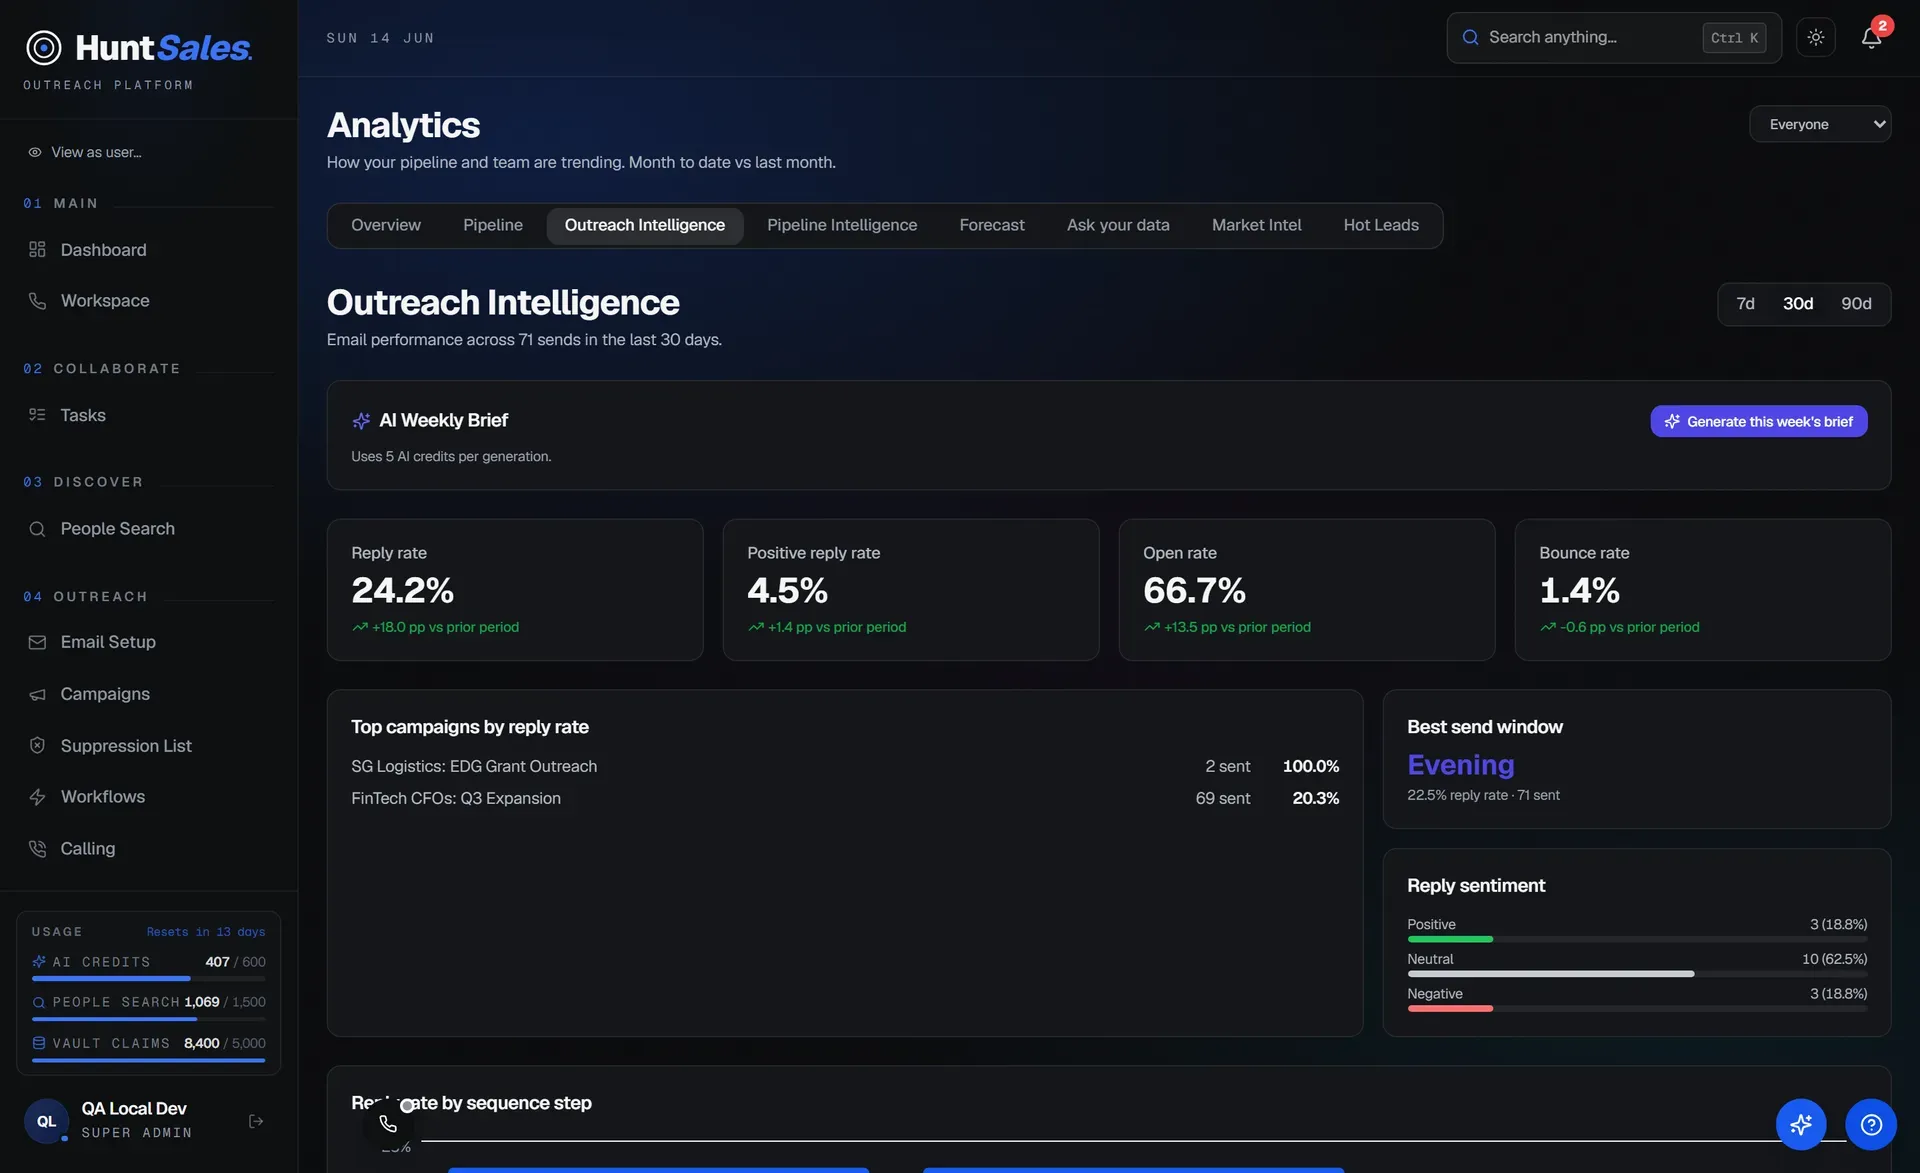
Task: Open People Search from the sidebar
Action: (117, 529)
